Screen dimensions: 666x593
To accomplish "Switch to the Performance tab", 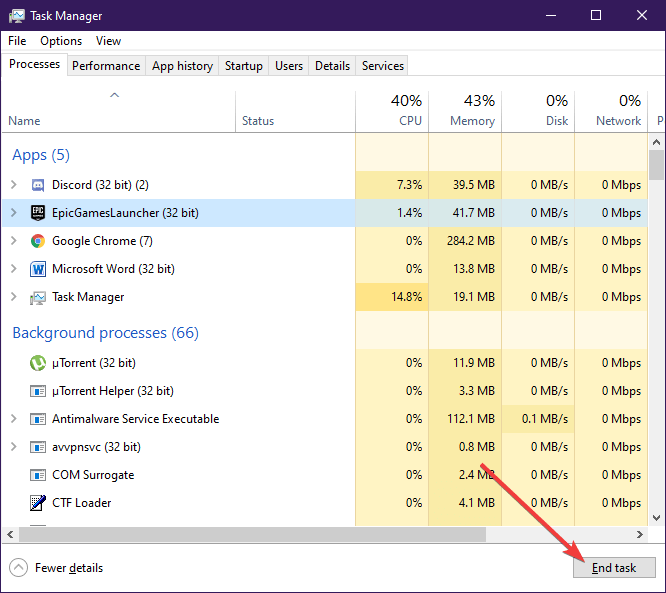I will pyautogui.click(x=106, y=66).
